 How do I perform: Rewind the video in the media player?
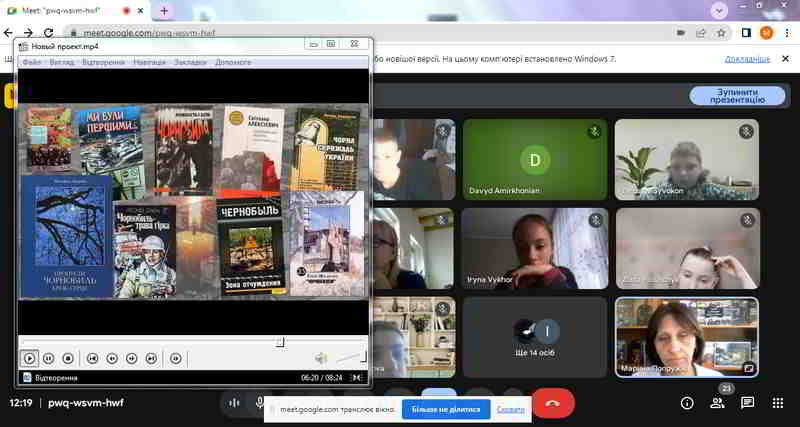(112, 359)
